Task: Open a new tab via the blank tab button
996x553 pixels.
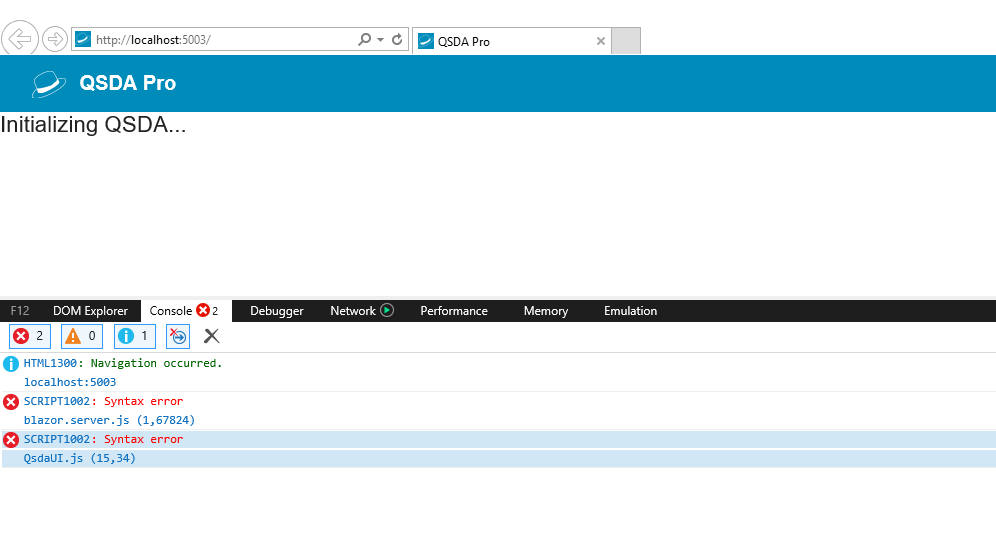Action: click(626, 41)
